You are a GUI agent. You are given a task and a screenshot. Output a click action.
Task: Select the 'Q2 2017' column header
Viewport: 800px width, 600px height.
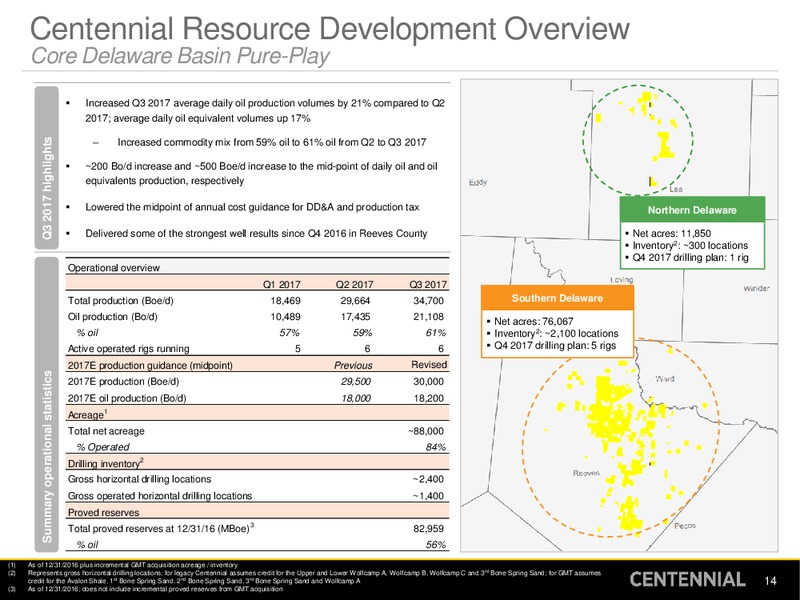coord(355,284)
